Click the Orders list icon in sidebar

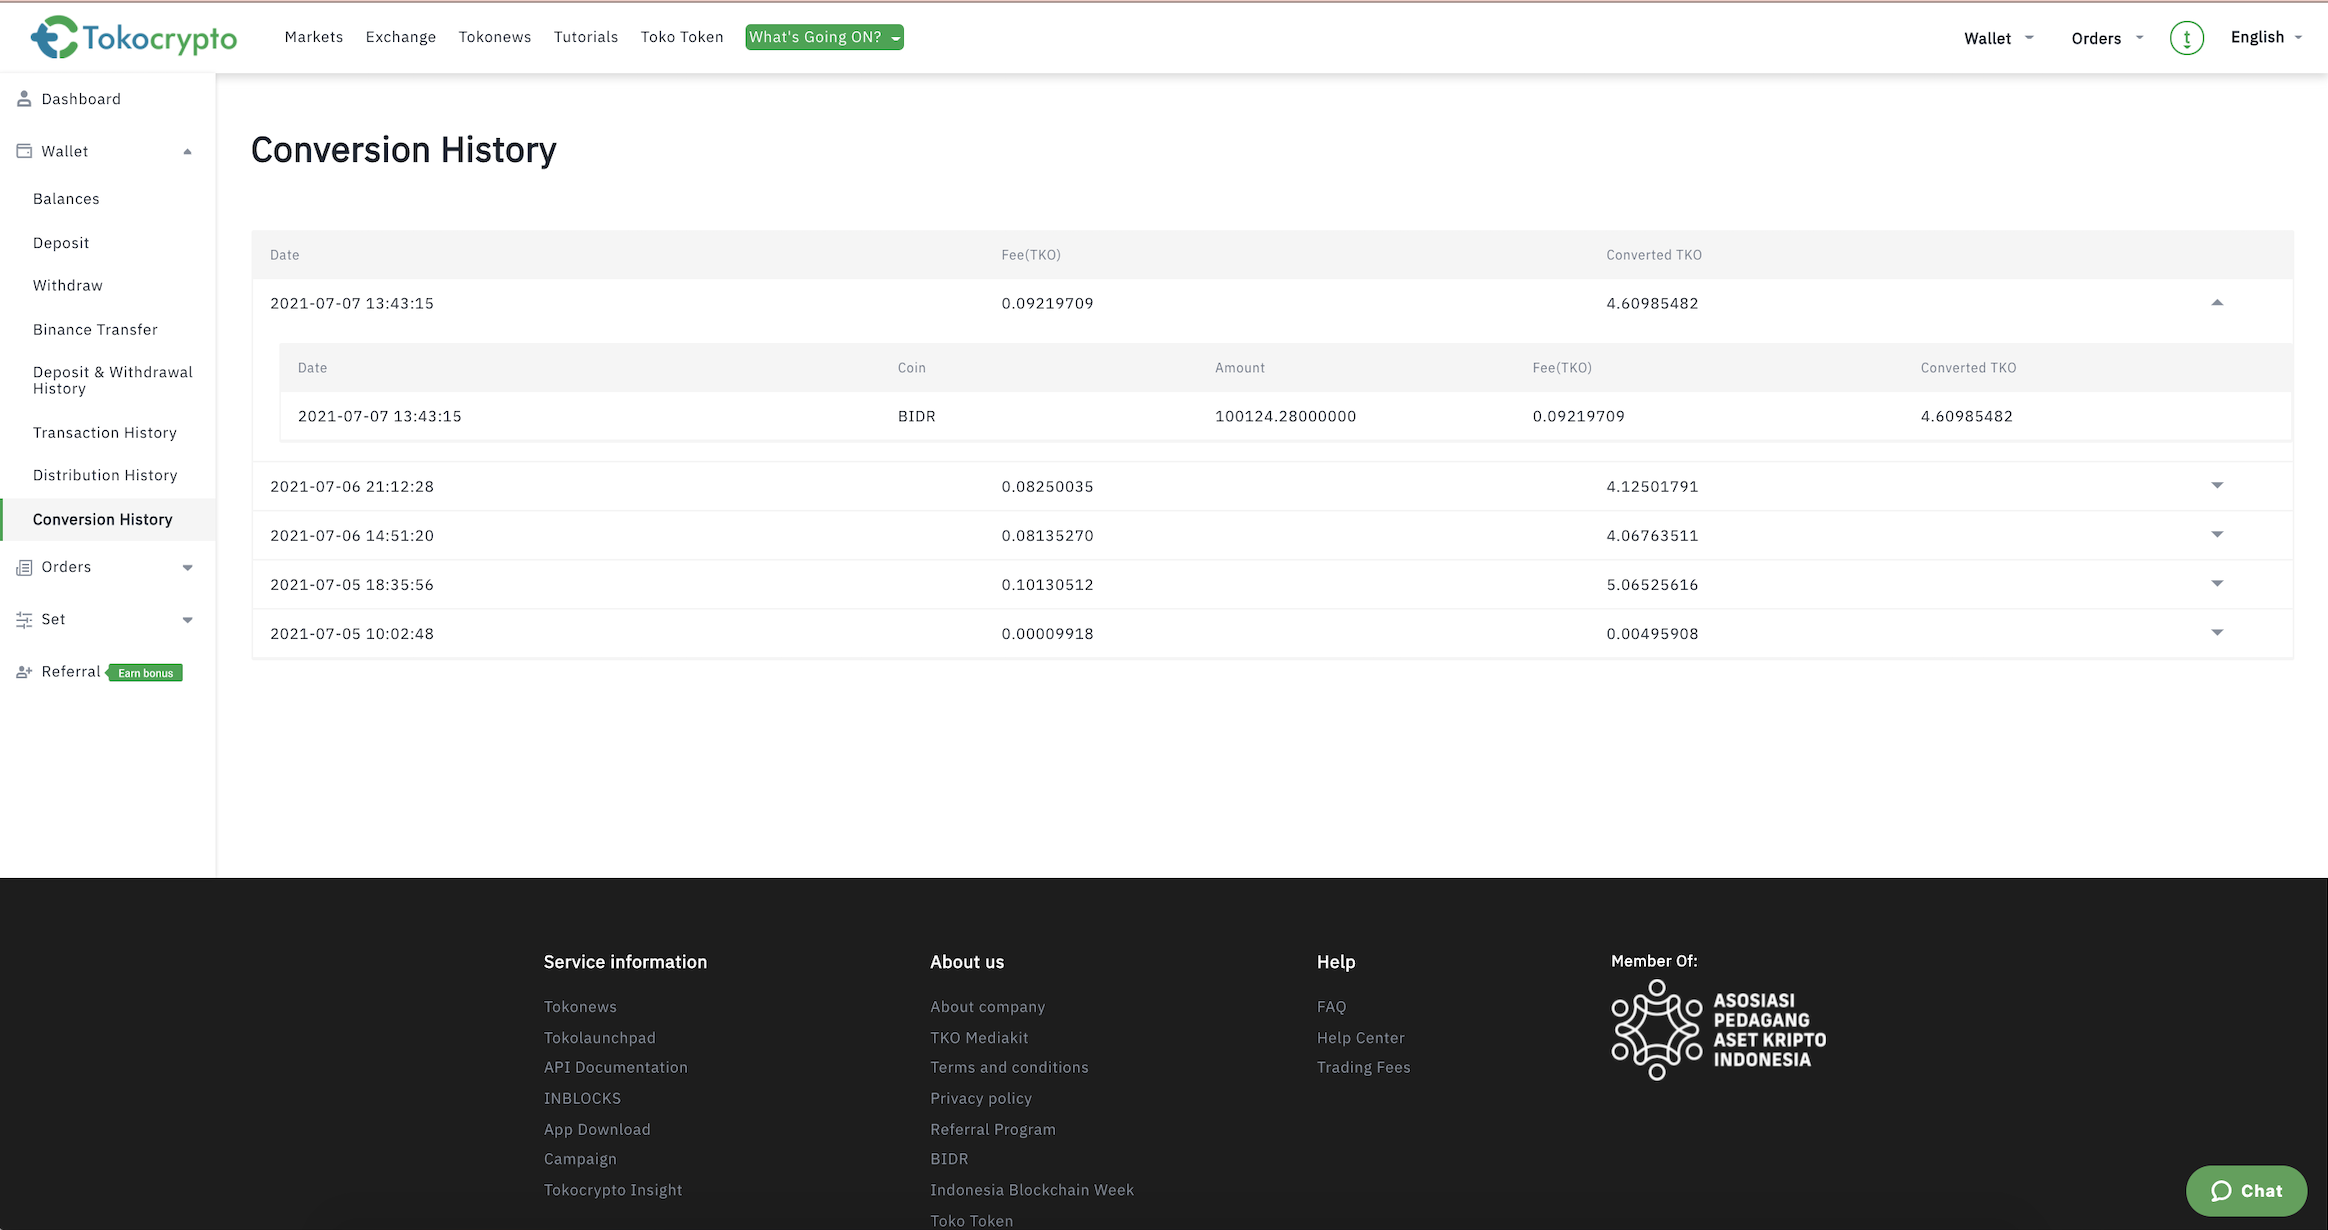(24, 567)
